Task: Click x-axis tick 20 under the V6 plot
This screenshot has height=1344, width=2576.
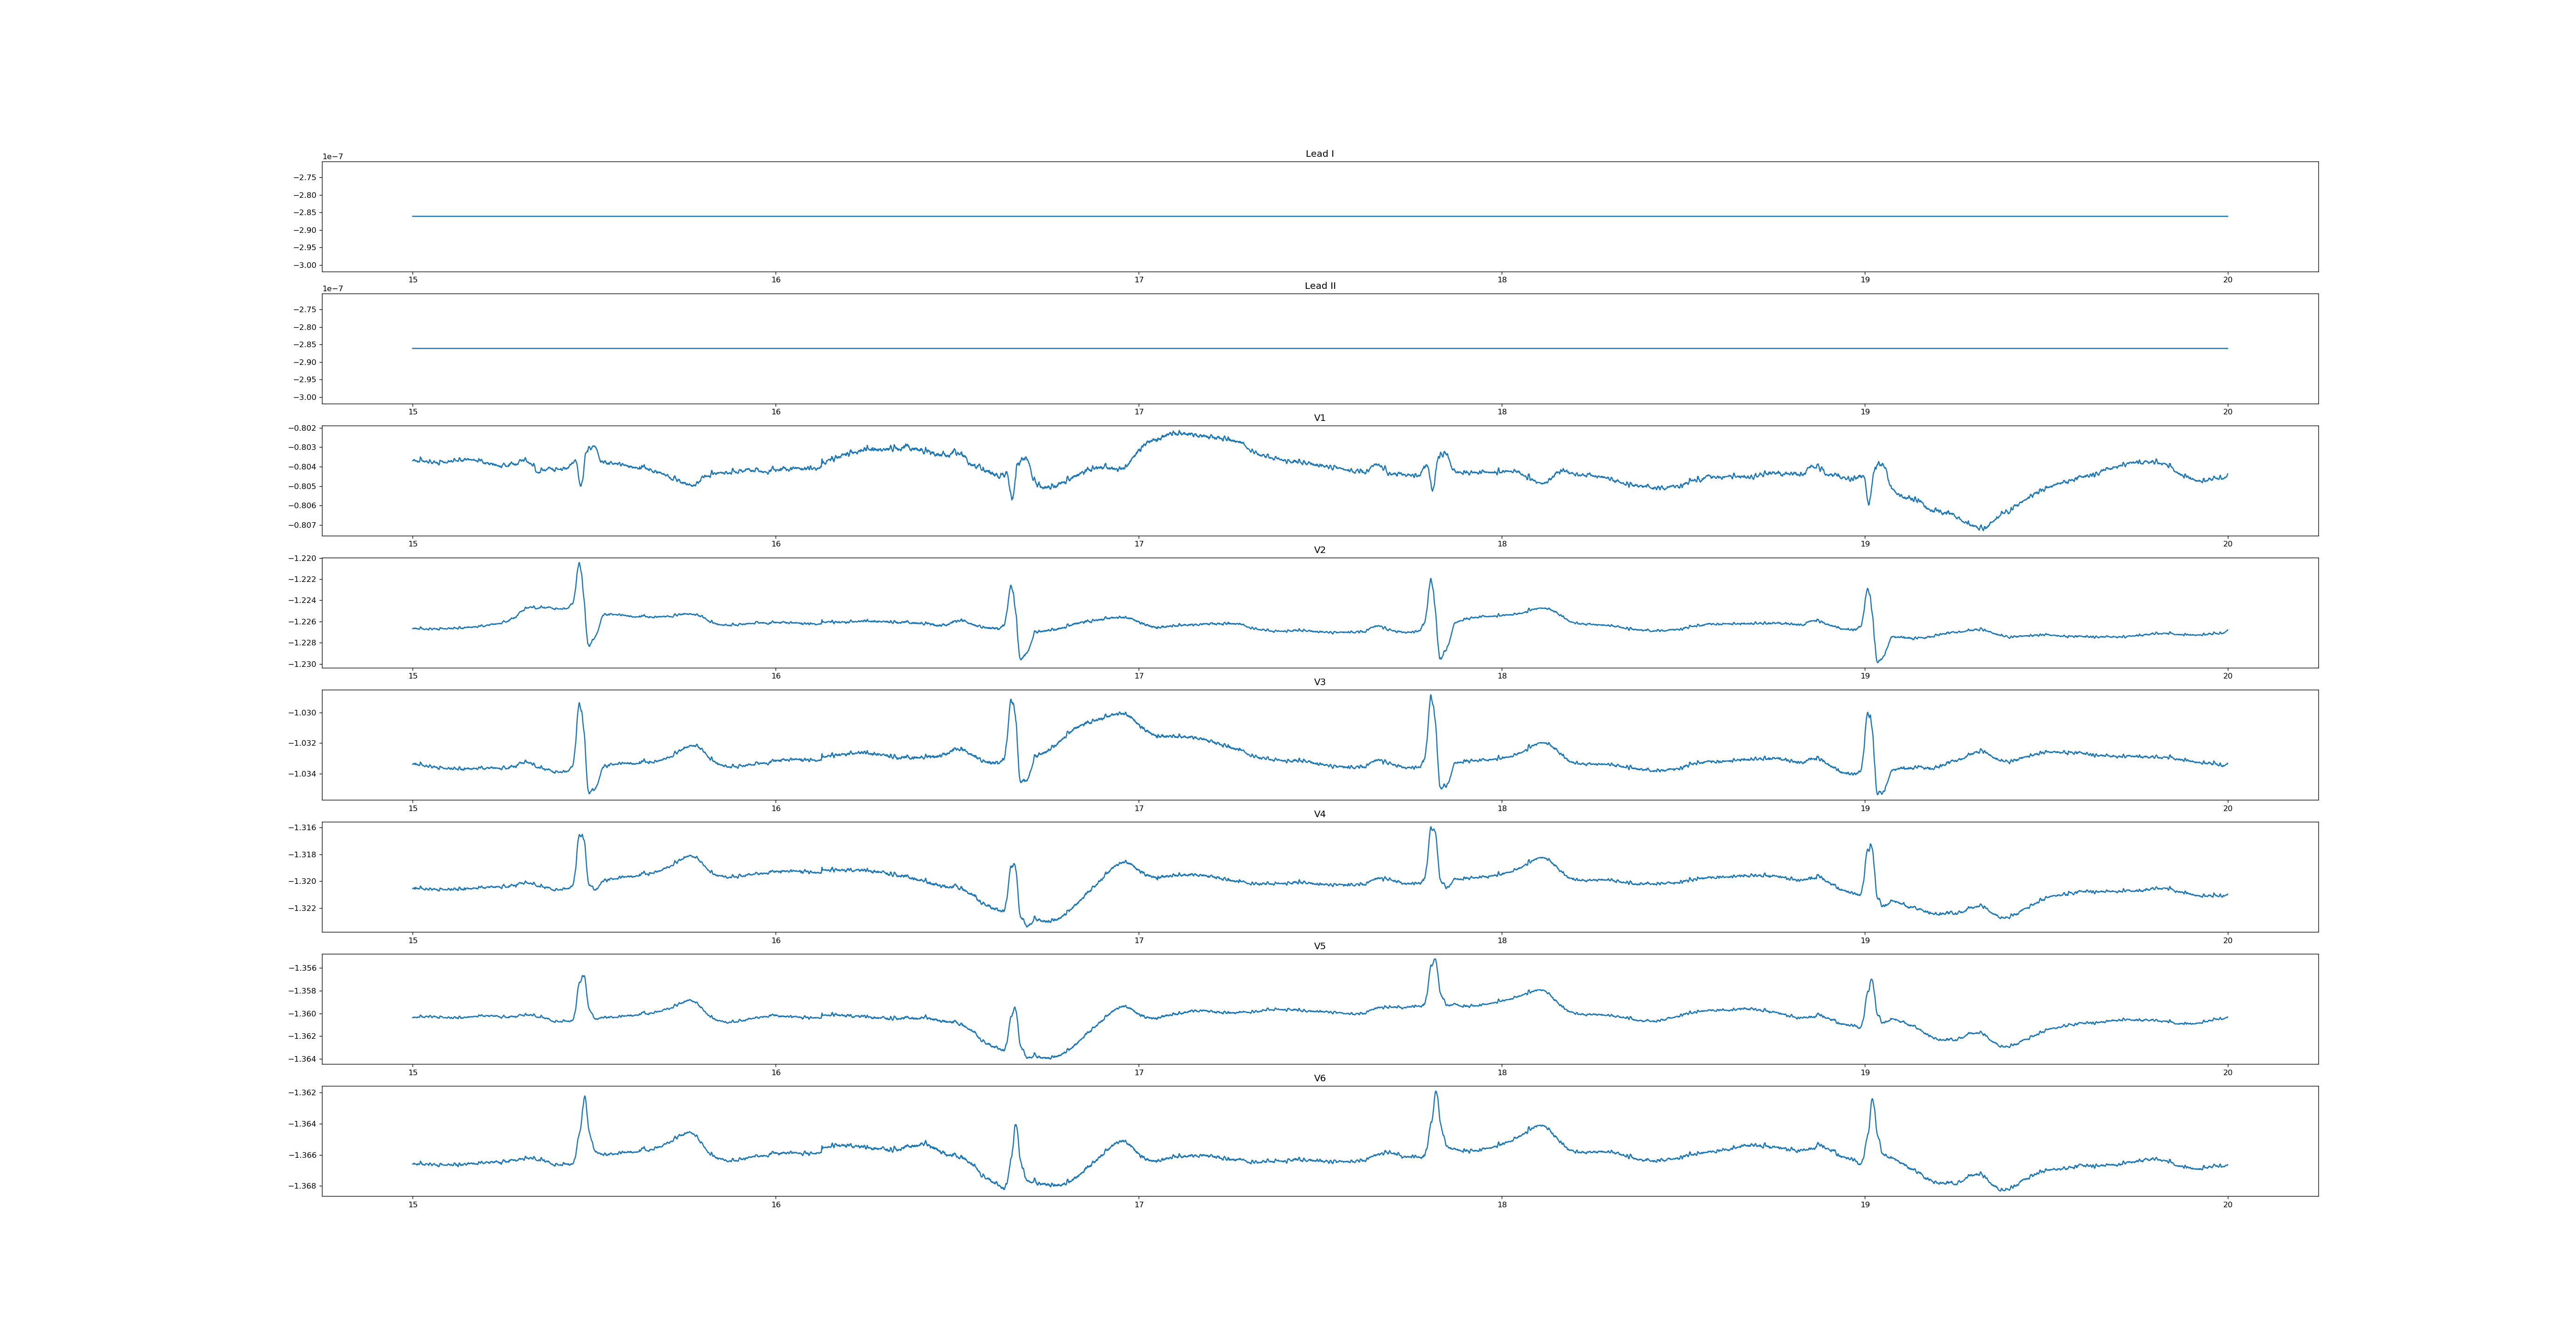Action: pos(2227,1204)
